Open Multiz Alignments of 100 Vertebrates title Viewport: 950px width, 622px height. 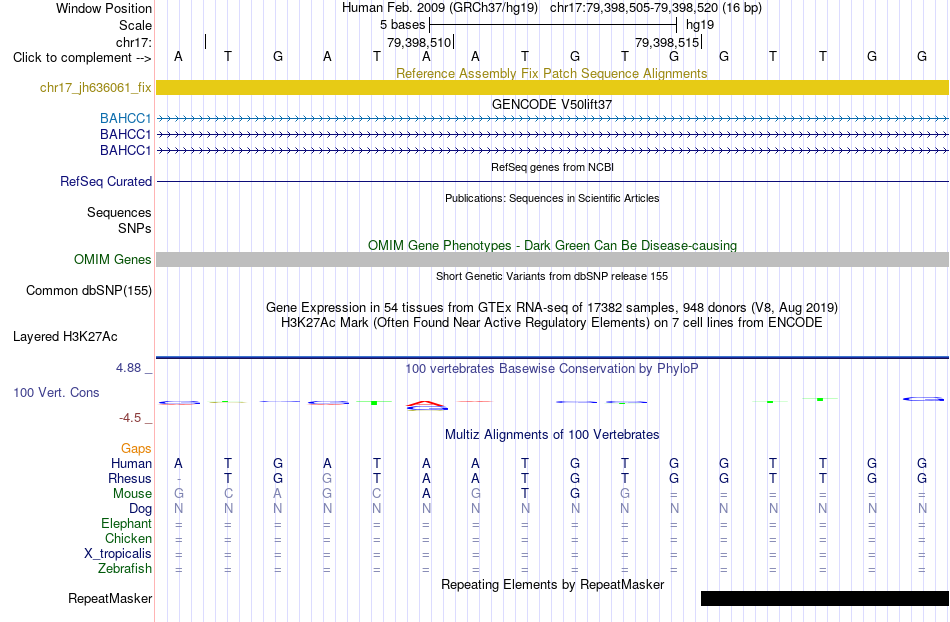point(552,434)
